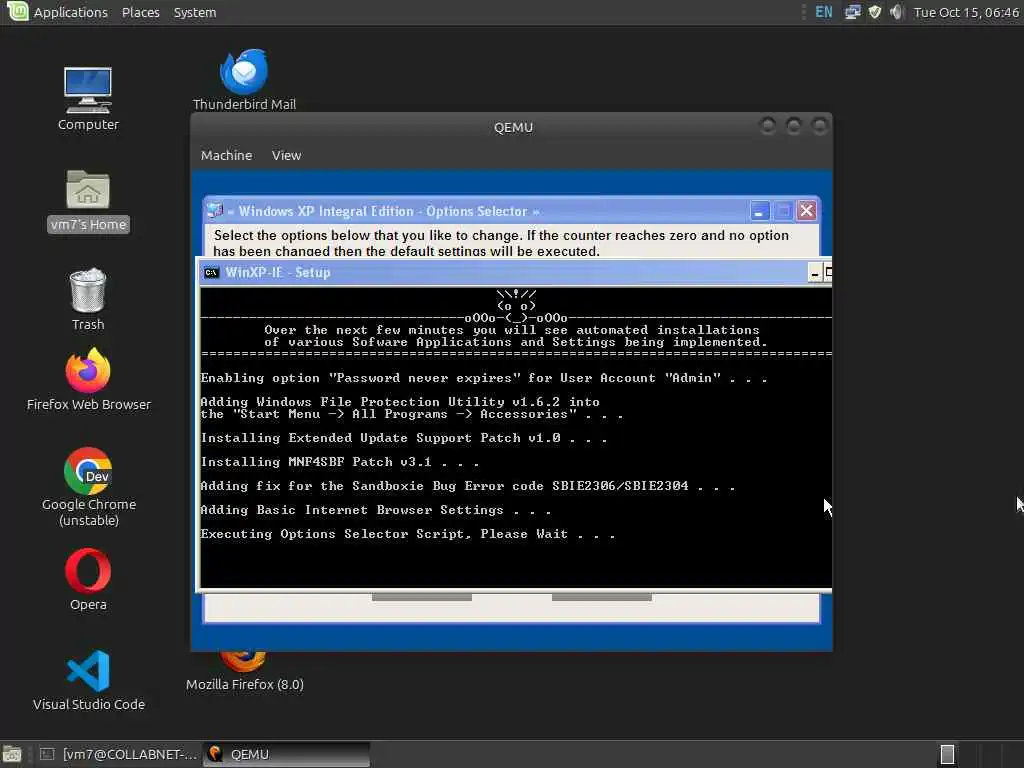Image resolution: width=1024 pixels, height=768 pixels.
Task: Click the 'Adding Basic Internet Browser Settings' line
Action: [x=376, y=510]
